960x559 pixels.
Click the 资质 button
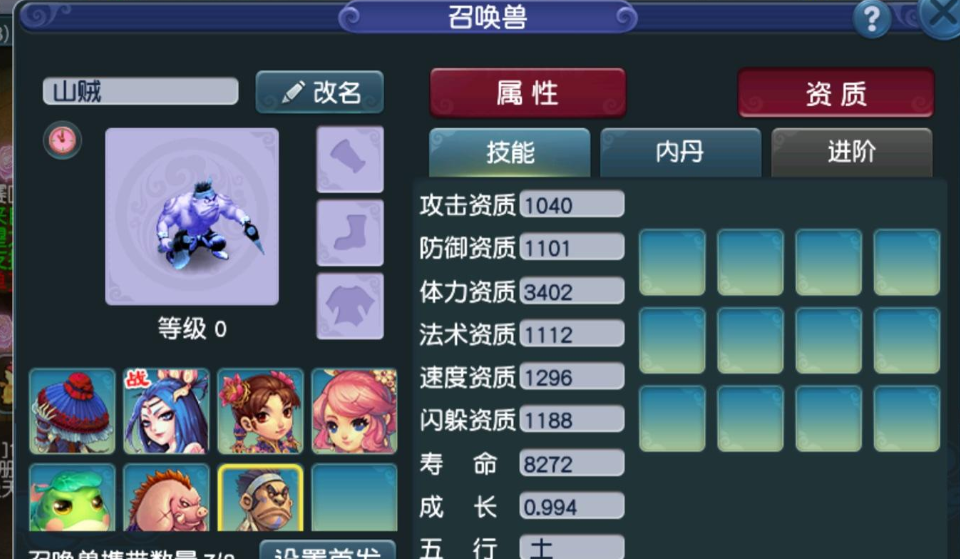(836, 93)
